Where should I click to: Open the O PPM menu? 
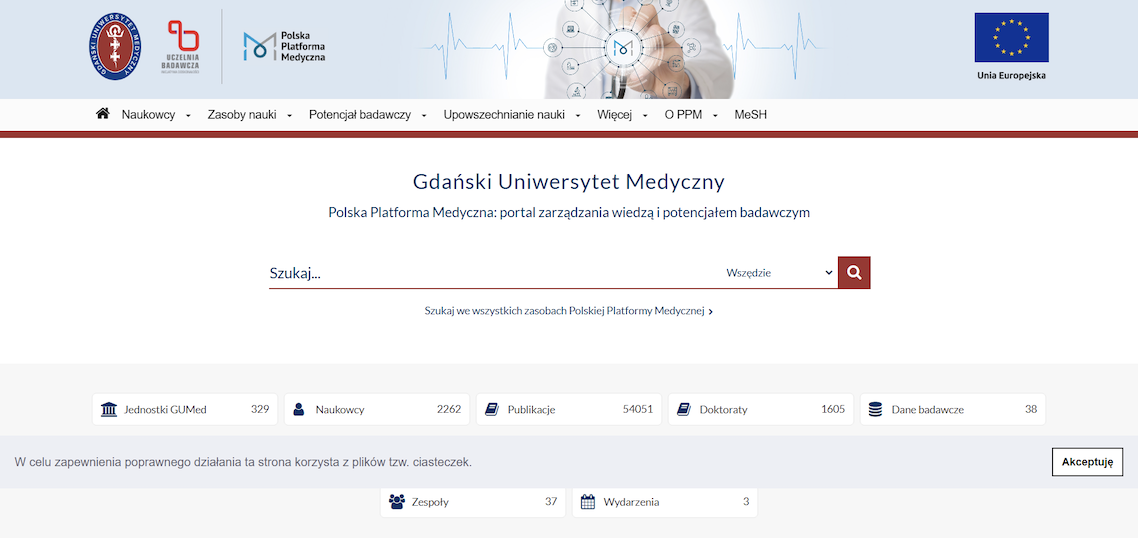pos(683,115)
